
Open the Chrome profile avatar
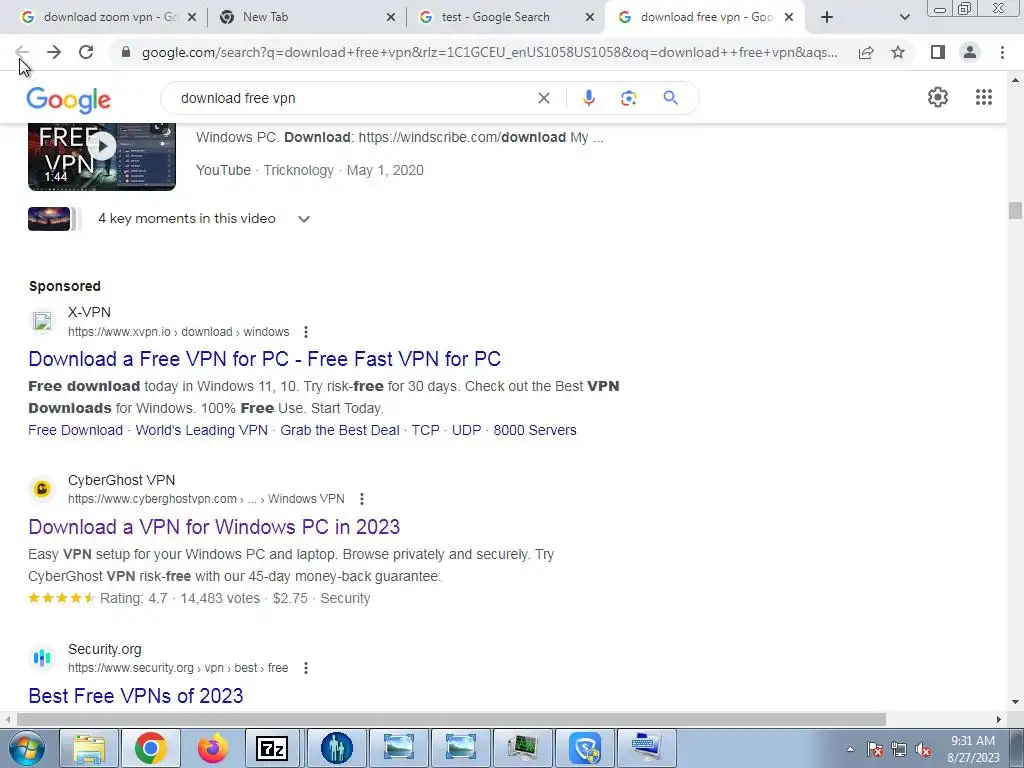pyautogui.click(x=970, y=52)
